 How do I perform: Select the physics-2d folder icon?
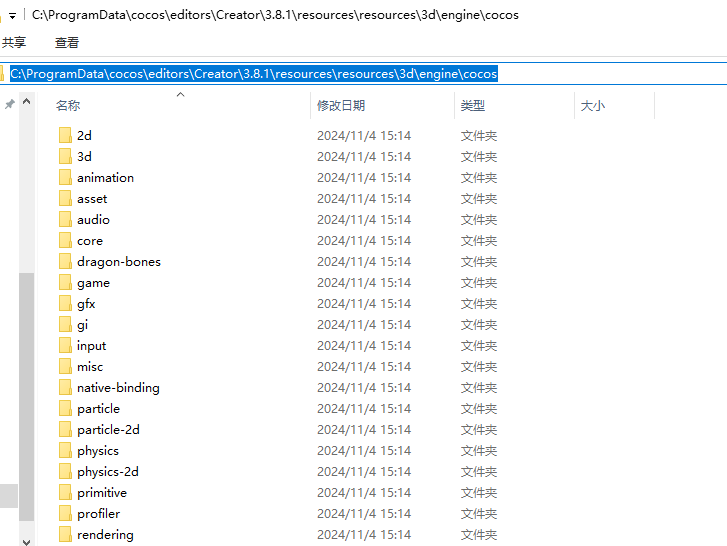pos(65,471)
